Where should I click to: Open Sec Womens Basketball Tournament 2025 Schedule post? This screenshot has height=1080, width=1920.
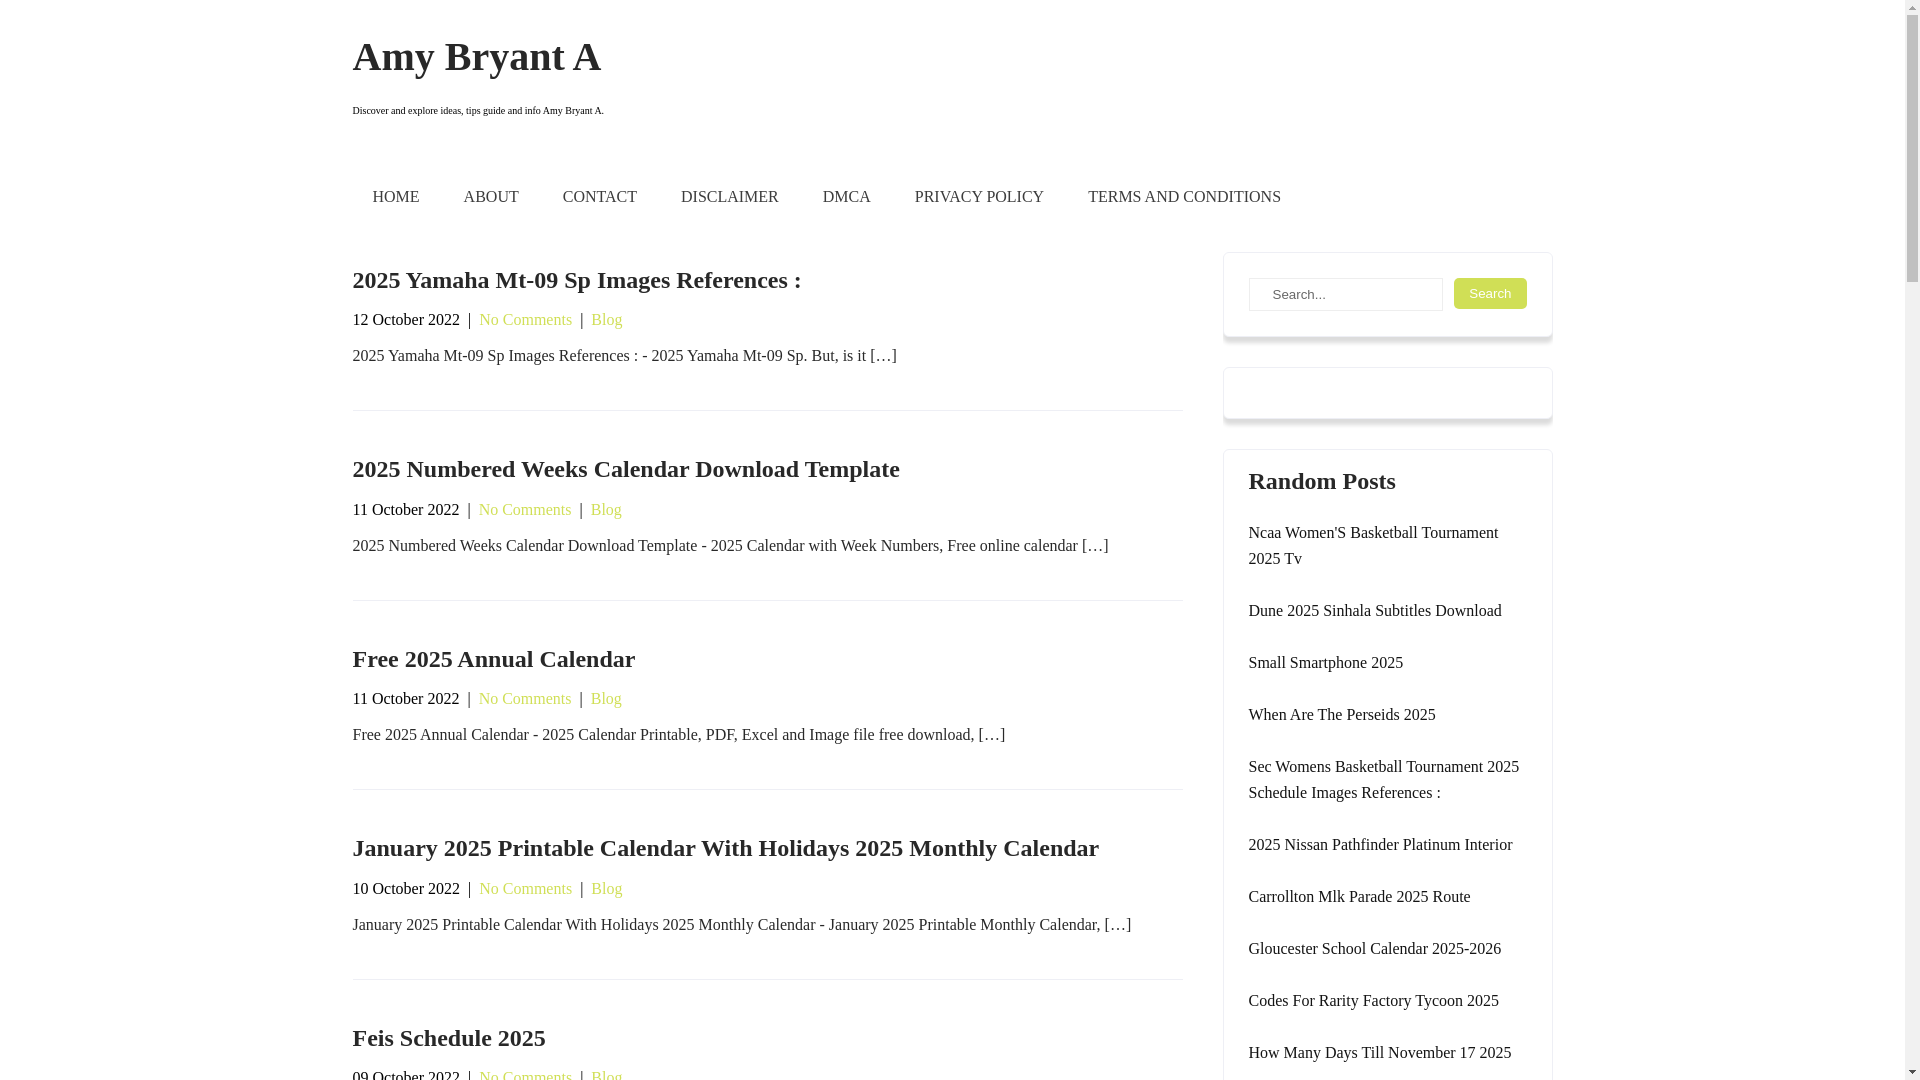click(x=1383, y=780)
